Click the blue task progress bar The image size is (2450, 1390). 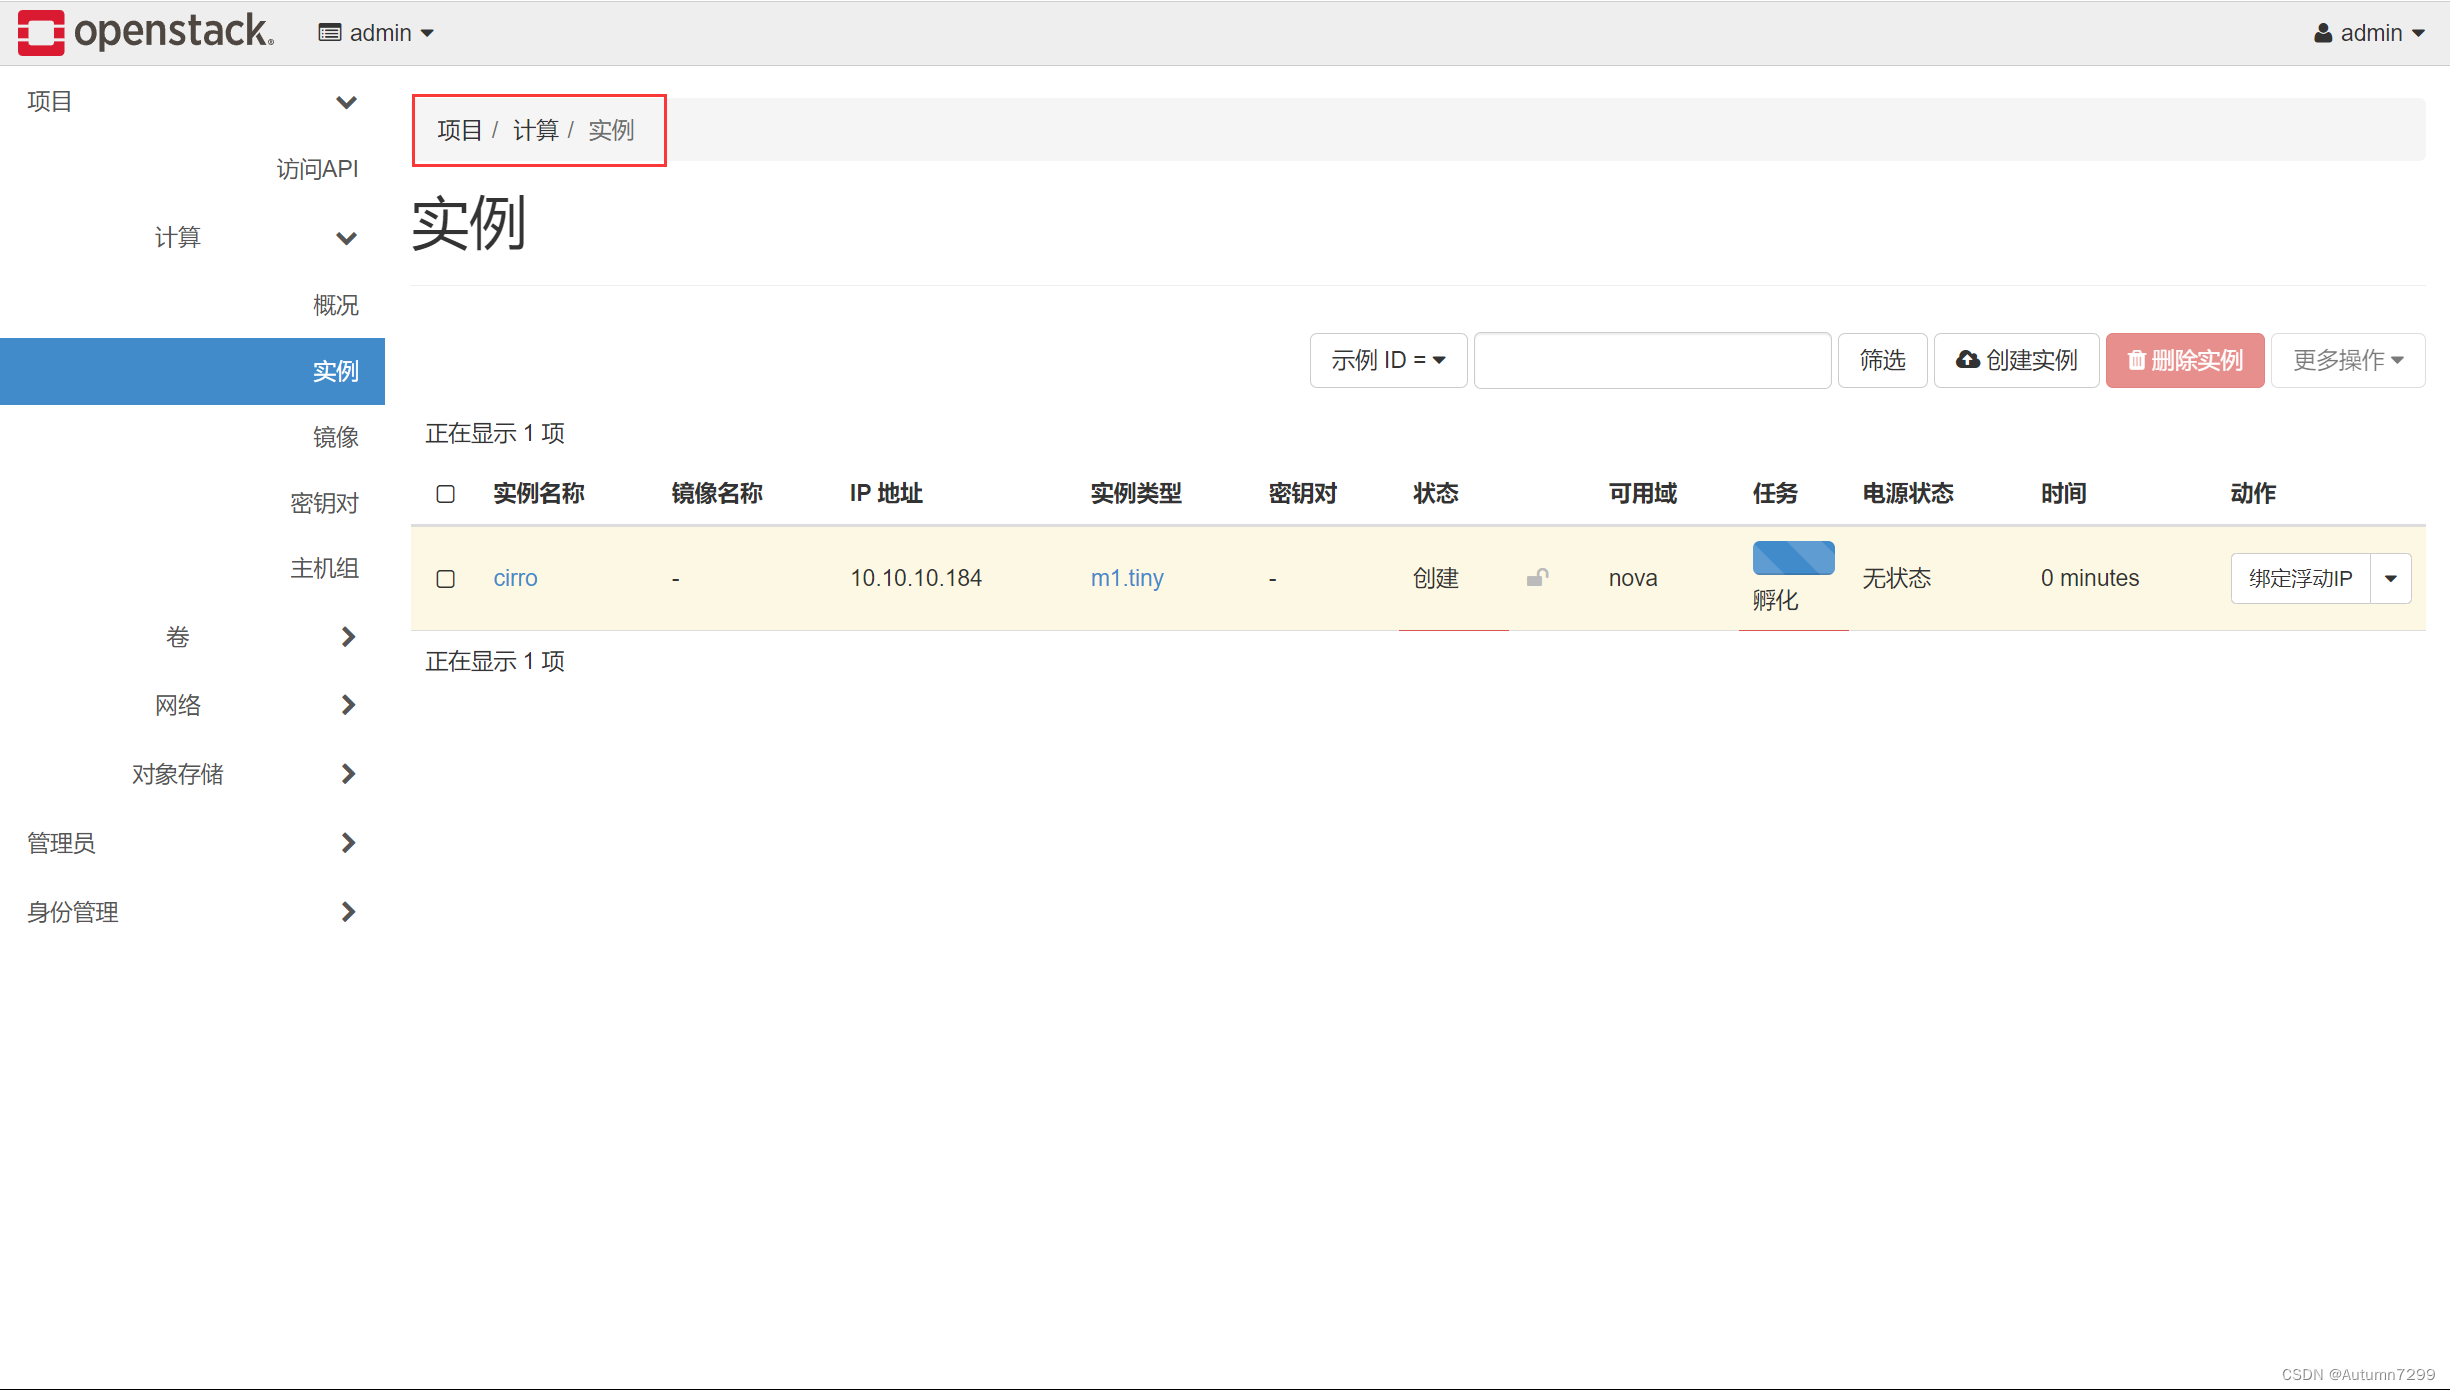(x=1793, y=558)
